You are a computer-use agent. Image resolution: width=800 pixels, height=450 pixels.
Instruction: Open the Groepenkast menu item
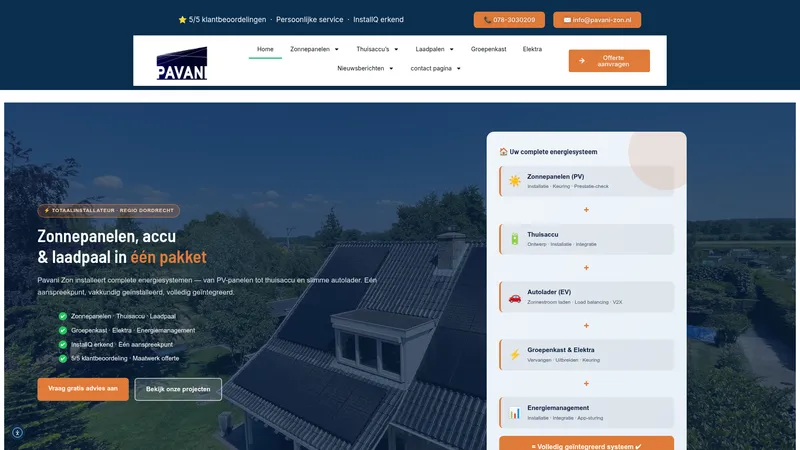click(488, 49)
